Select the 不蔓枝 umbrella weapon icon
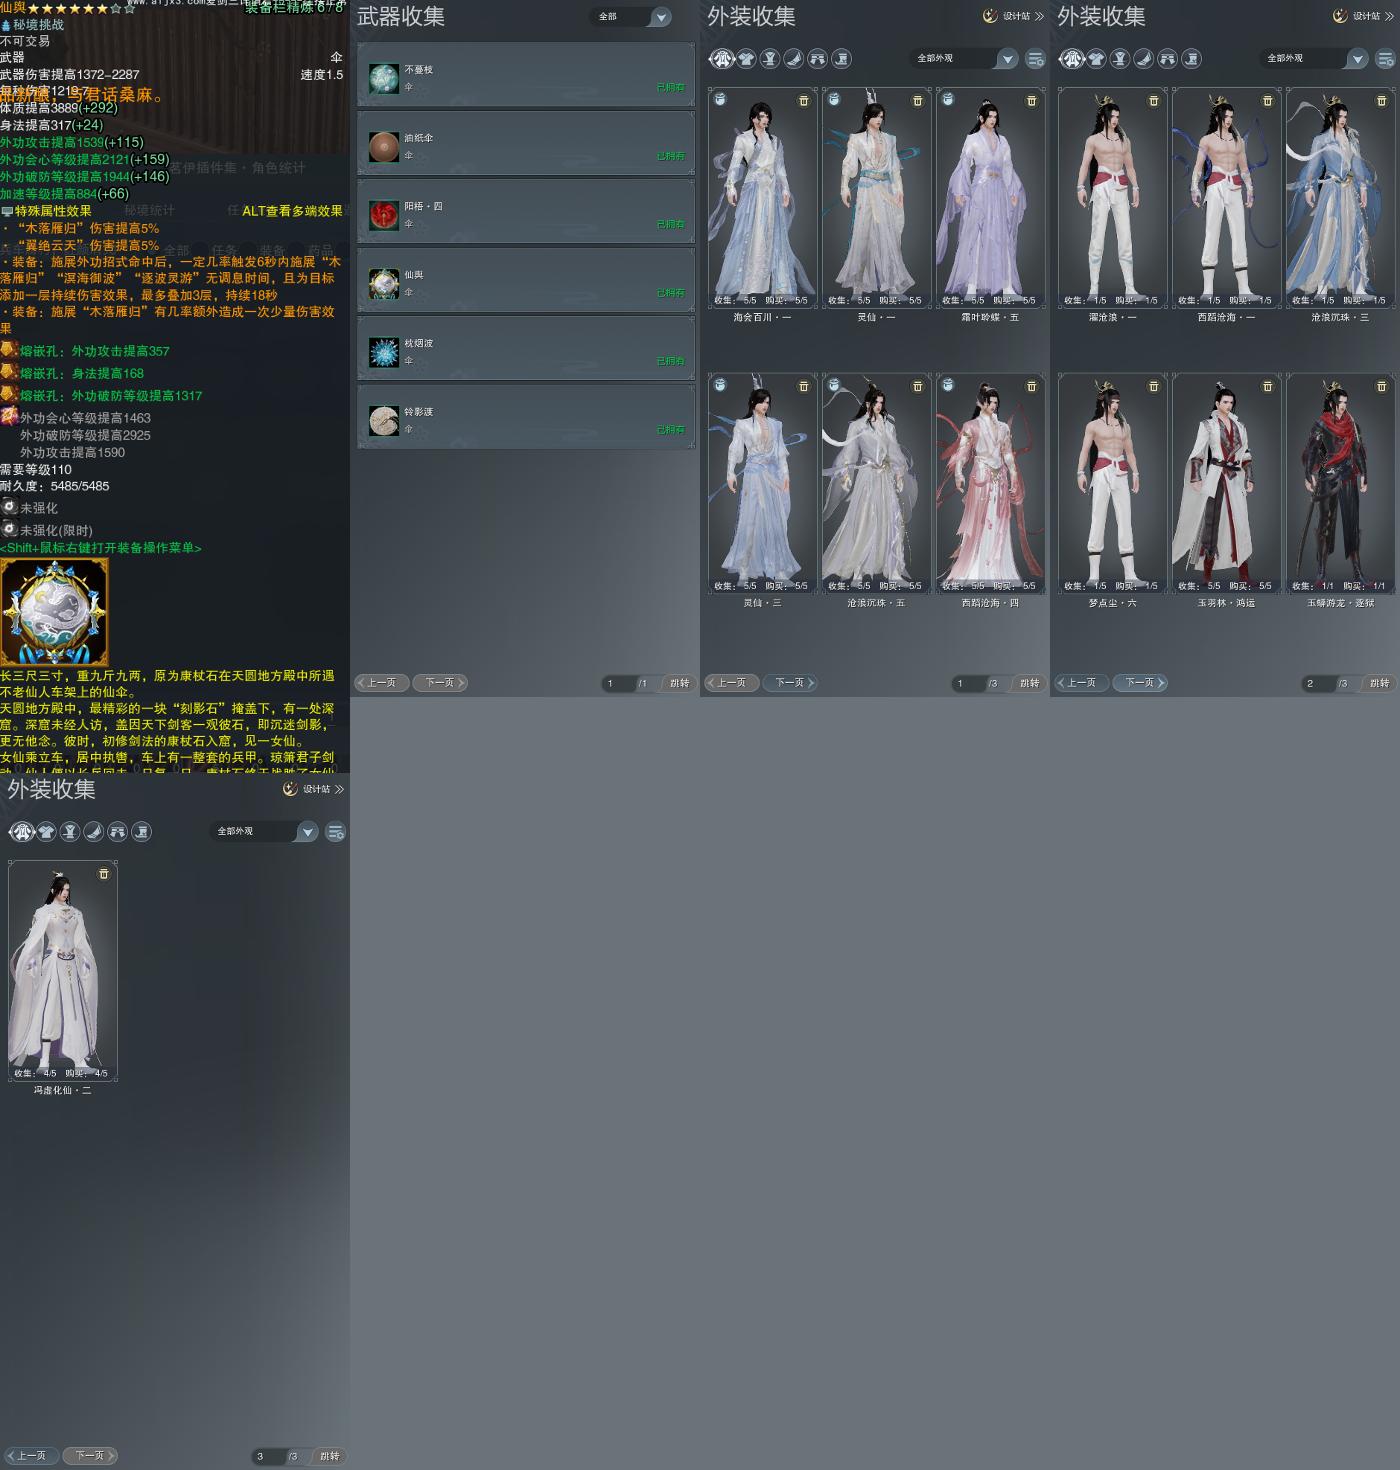 pyautogui.click(x=384, y=78)
